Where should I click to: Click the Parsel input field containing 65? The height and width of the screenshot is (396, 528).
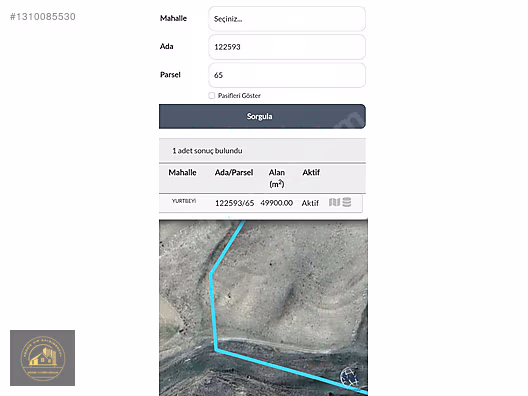pyautogui.click(x=287, y=75)
